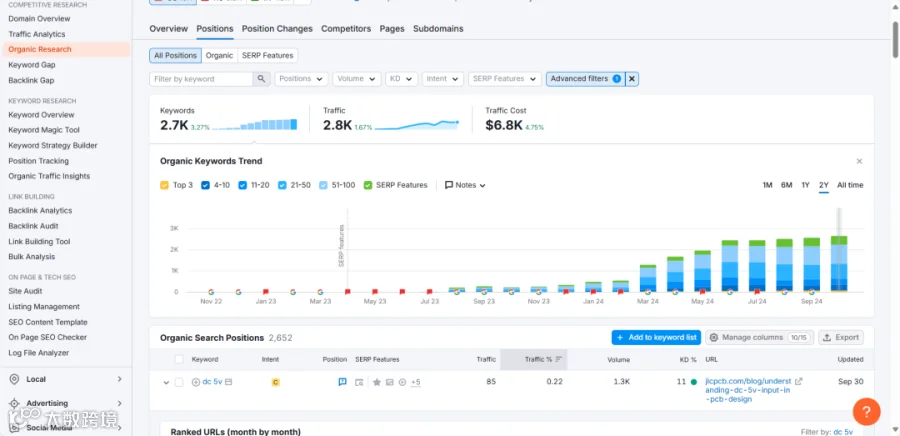
Task: Clear Advanced filters with the X icon
Action: pos(632,79)
